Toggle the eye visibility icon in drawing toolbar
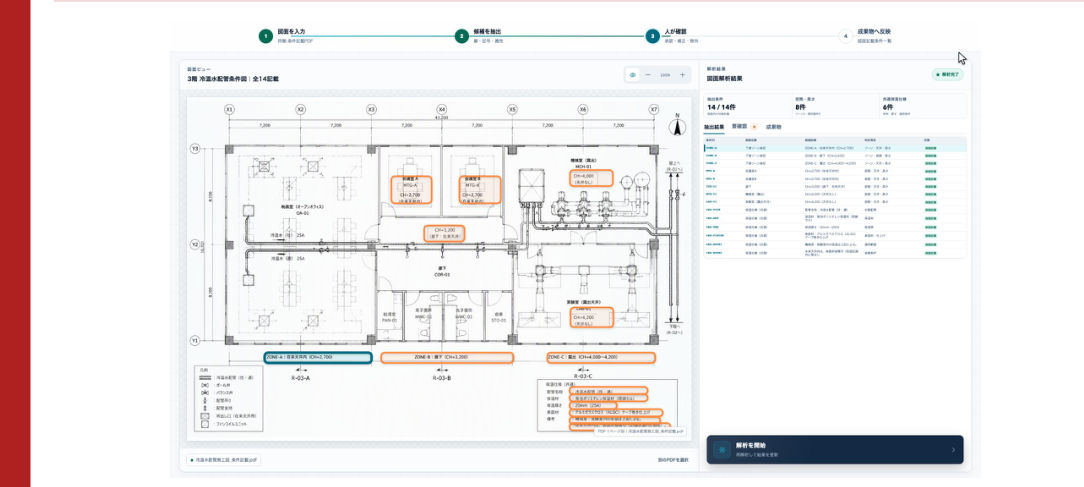This screenshot has width=1084, height=487. tap(633, 75)
